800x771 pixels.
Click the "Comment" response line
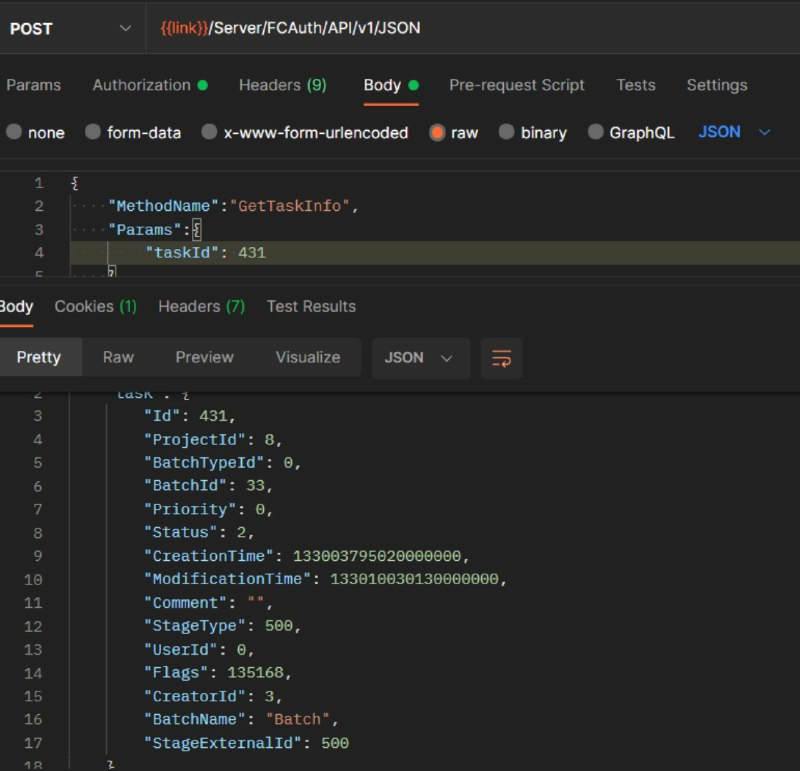tap(209, 603)
